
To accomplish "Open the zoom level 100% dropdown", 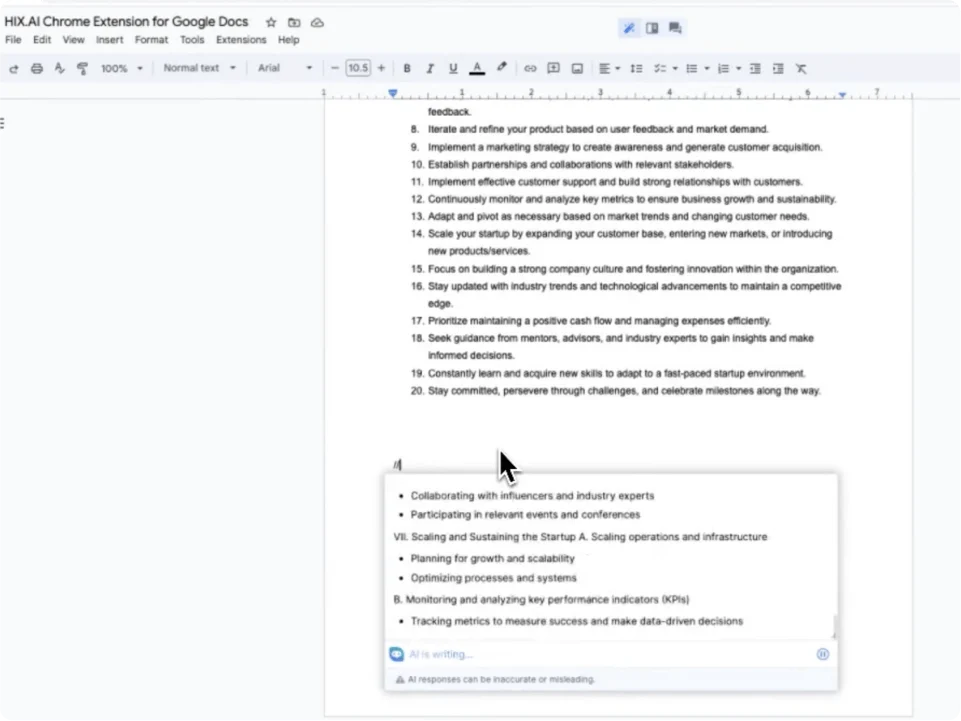I will tap(121, 68).
